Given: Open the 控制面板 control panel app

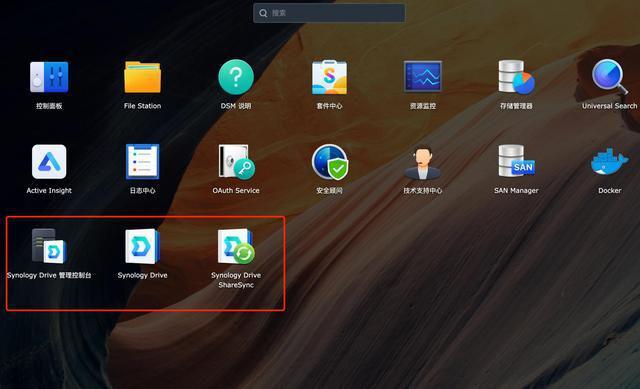Looking at the screenshot, I should 49,77.
